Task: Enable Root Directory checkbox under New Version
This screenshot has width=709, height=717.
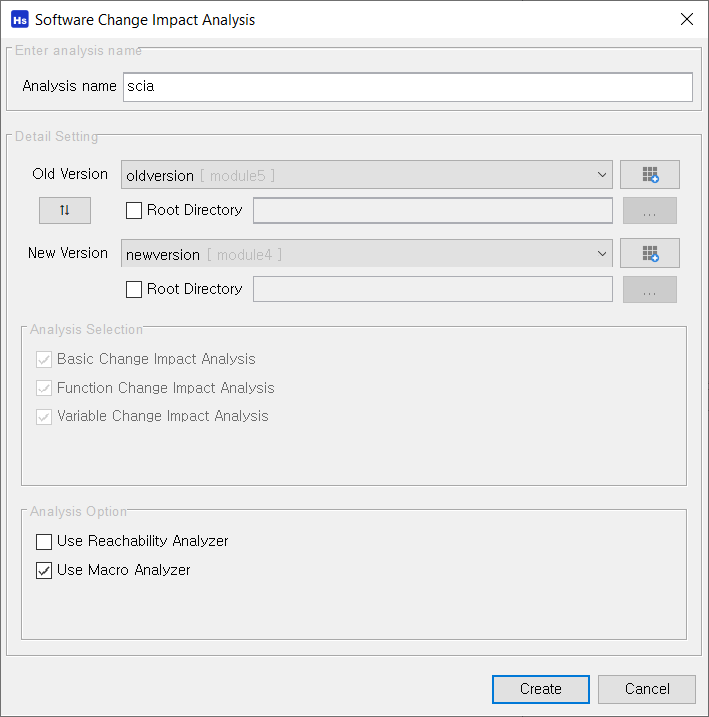Action: coord(133,289)
